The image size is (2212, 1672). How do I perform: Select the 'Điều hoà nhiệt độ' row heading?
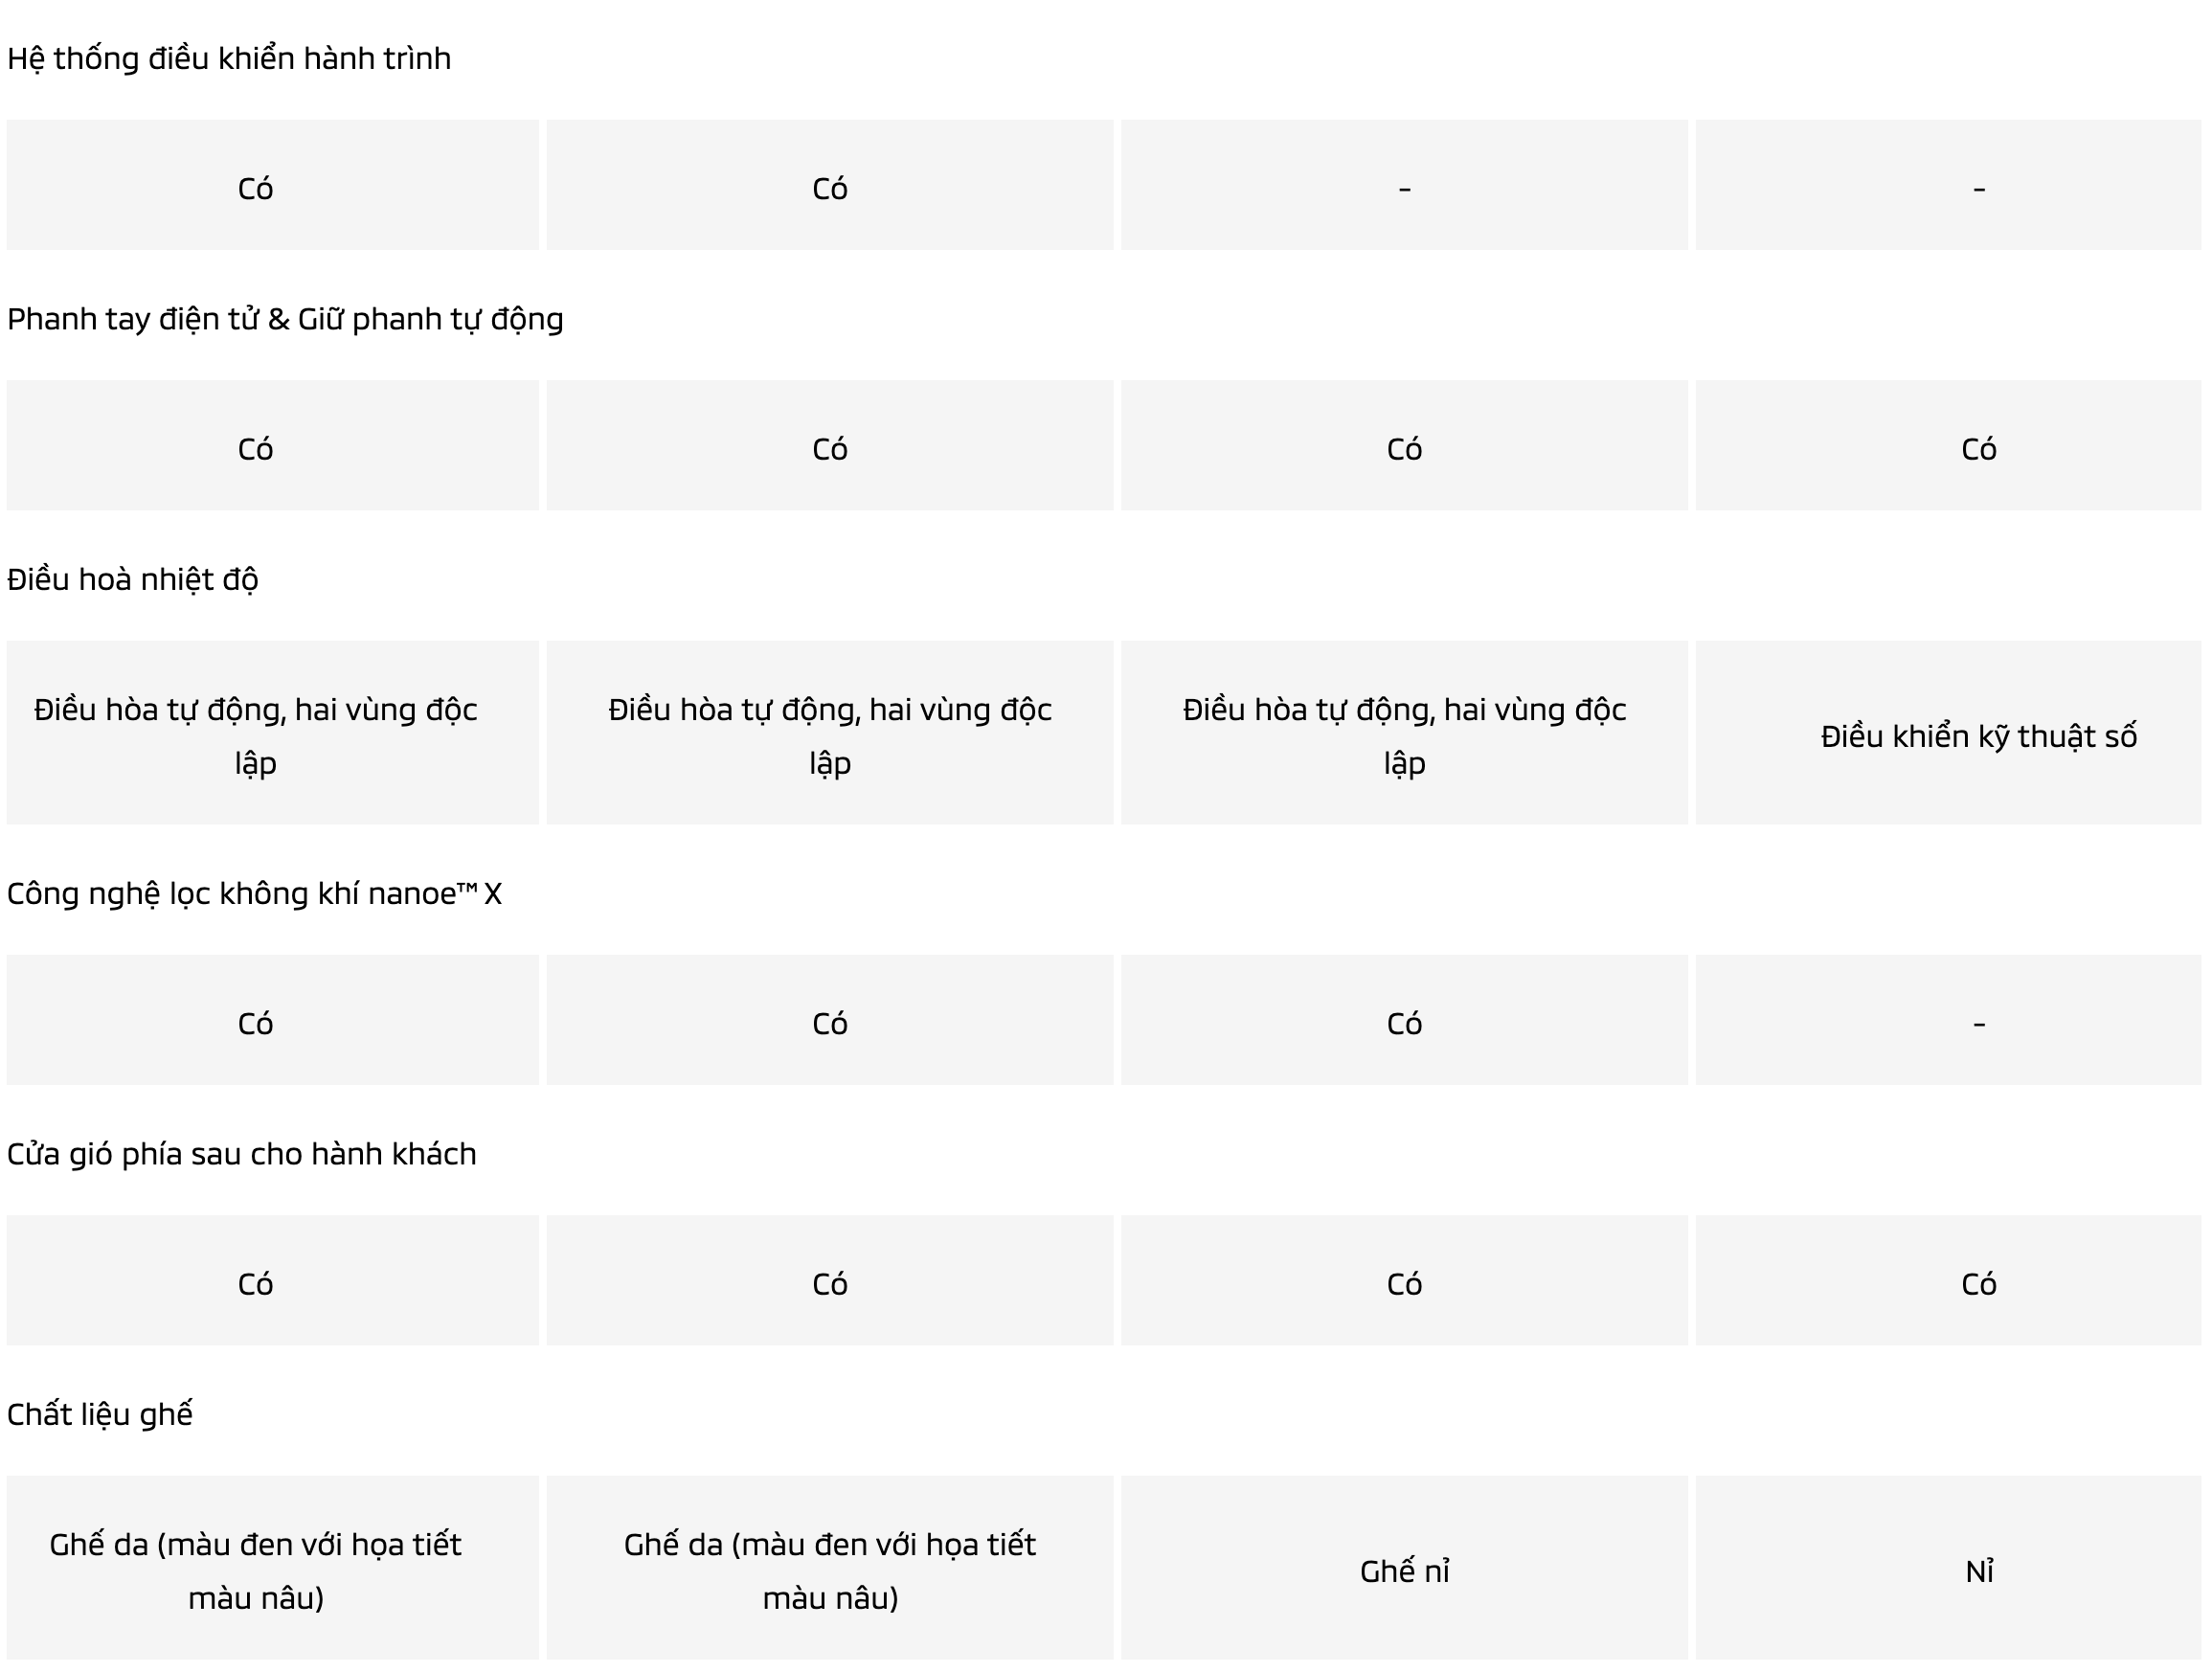point(133,580)
